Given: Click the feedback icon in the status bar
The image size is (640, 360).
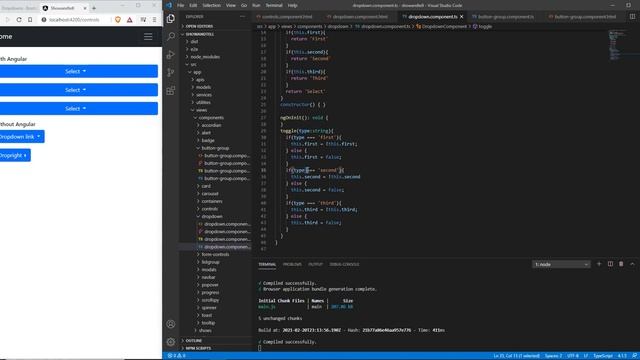Looking at the screenshot, I should point(634,356).
